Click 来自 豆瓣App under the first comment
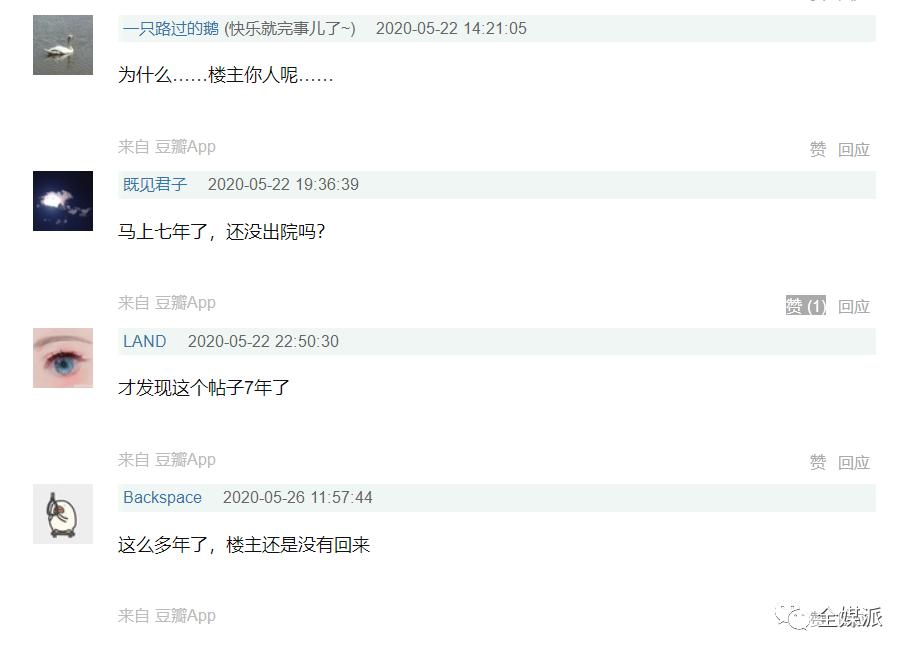 (x=167, y=147)
